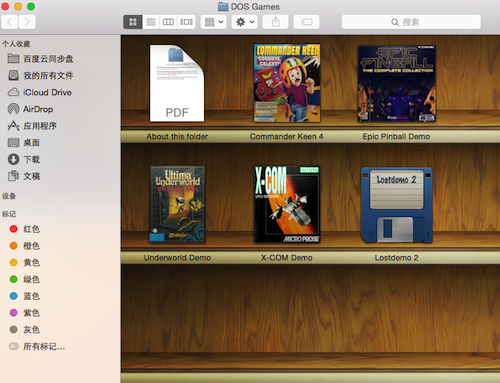Click the 我的所有文件 drive icon
The height and width of the screenshot is (383, 500).
point(13,75)
